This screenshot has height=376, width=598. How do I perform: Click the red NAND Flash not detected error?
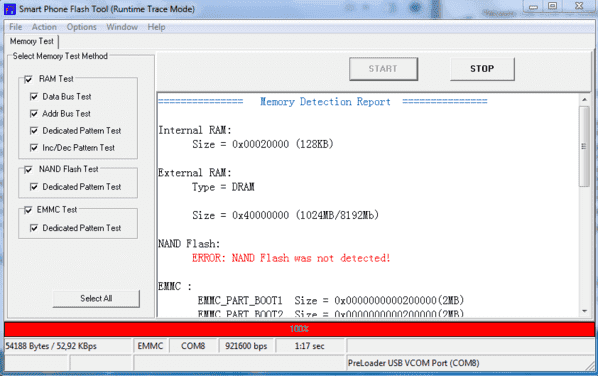click(291, 258)
